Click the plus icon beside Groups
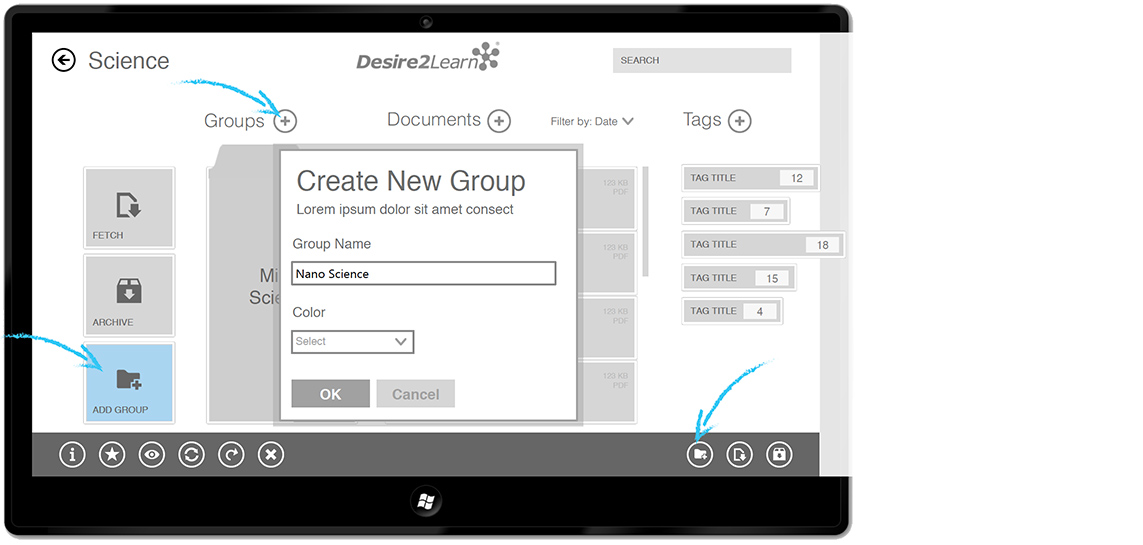The width and height of the screenshot is (1143, 545). point(286,121)
